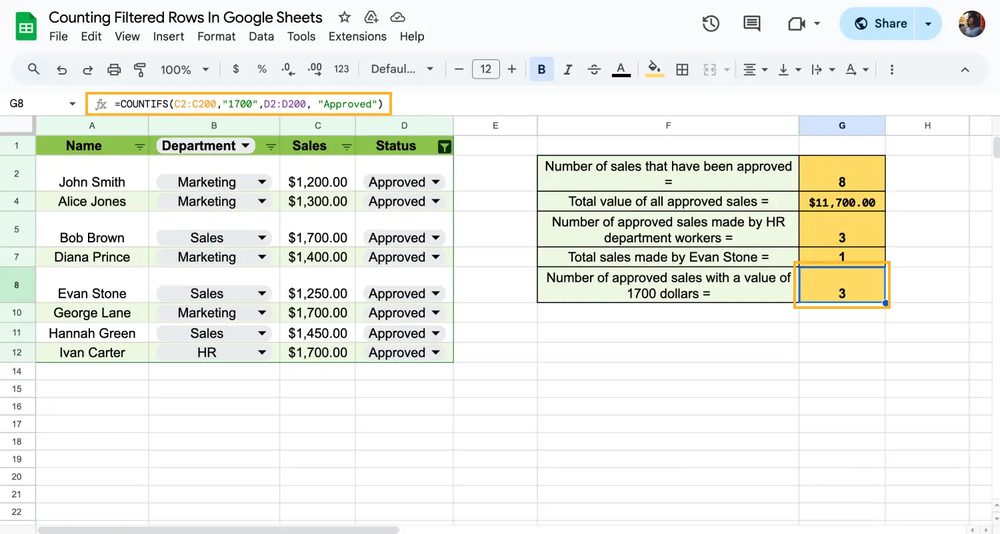The width and height of the screenshot is (1000, 534).
Task: Increase font size with plus button
Action: click(x=512, y=70)
